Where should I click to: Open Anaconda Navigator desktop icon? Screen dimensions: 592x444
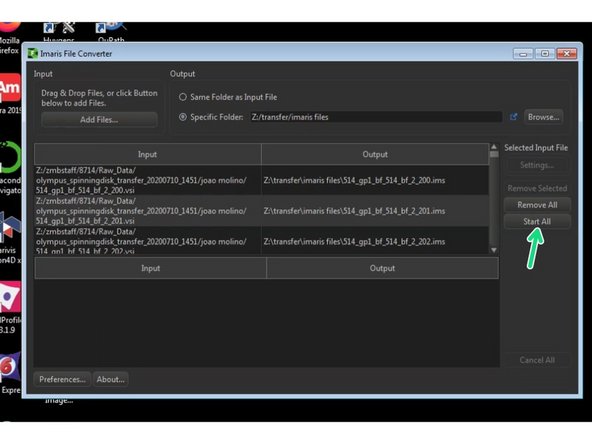coord(10,168)
